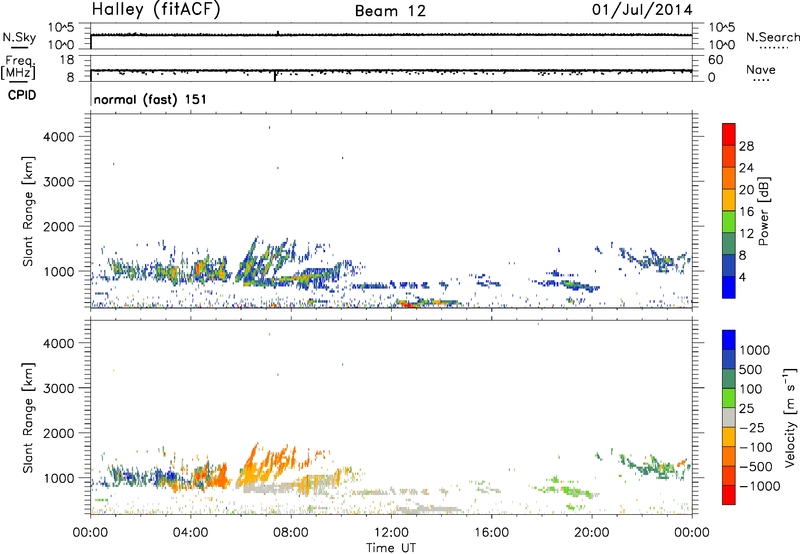Click the "4" label on Power color bar
The height and width of the screenshot is (554, 800).
(743, 278)
